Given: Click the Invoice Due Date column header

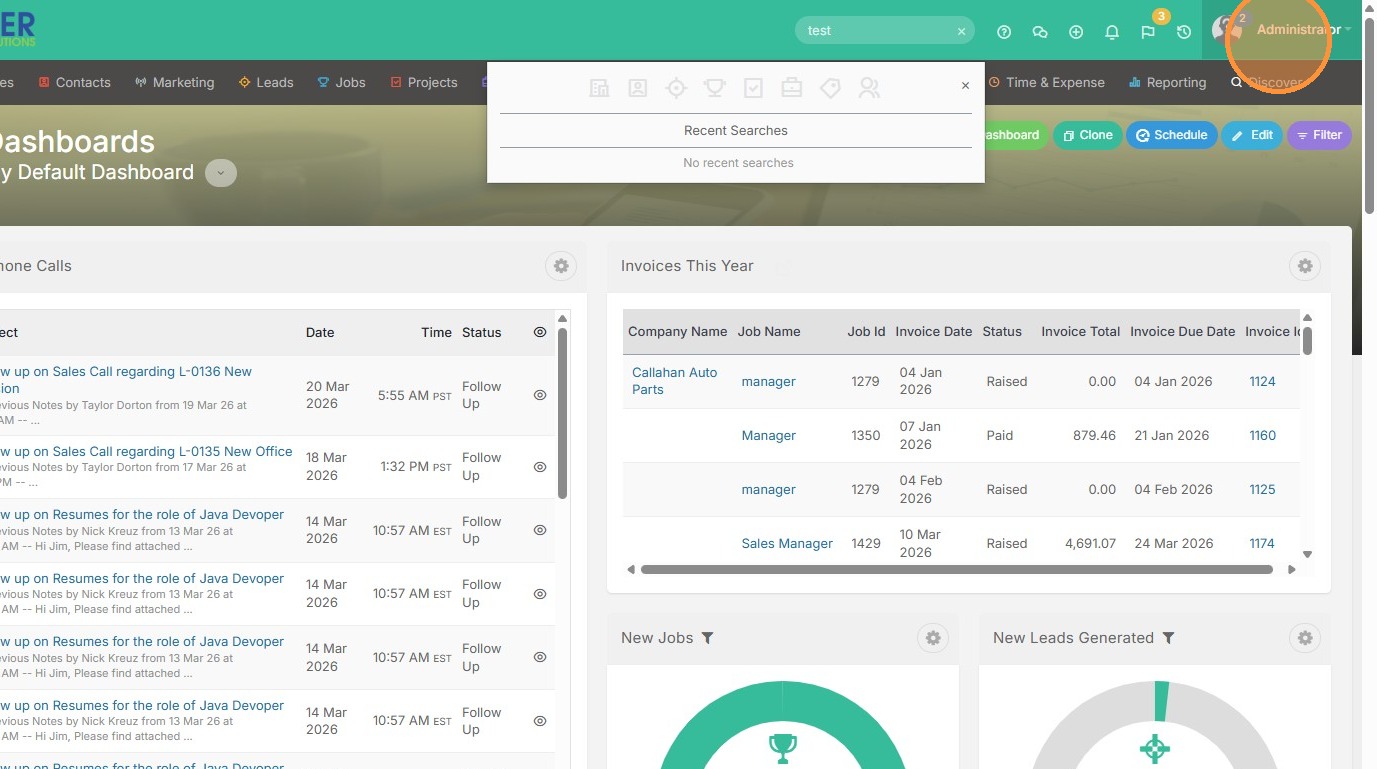Looking at the screenshot, I should click(x=1183, y=332).
